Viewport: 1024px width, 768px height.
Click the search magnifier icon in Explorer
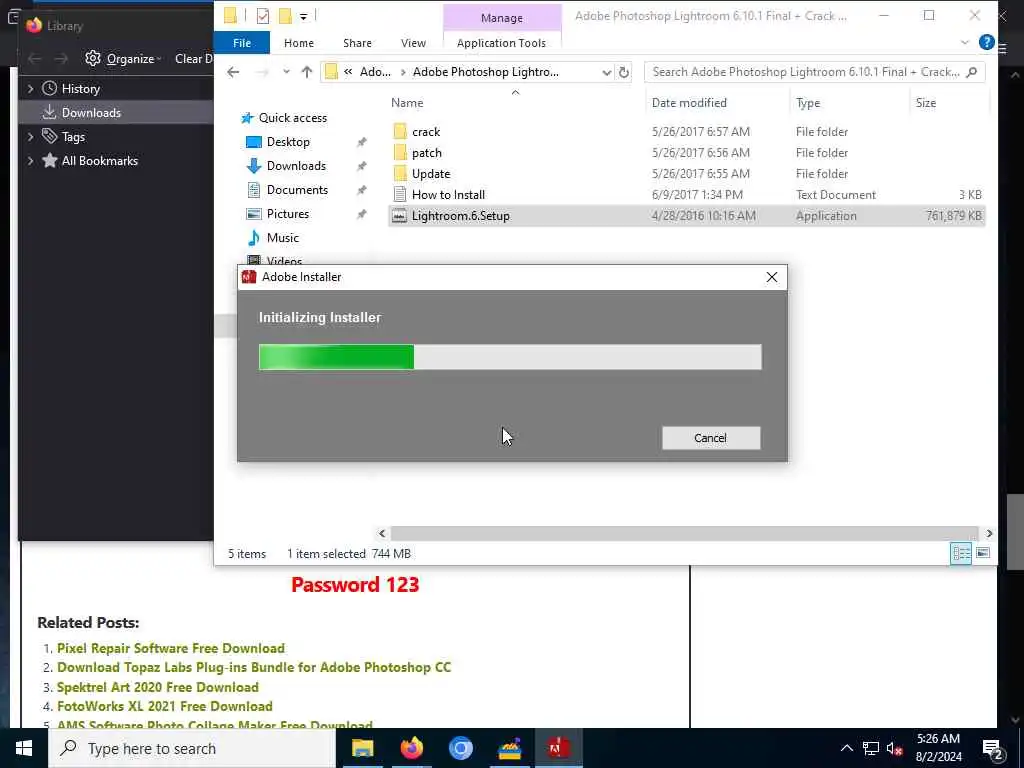coord(972,72)
